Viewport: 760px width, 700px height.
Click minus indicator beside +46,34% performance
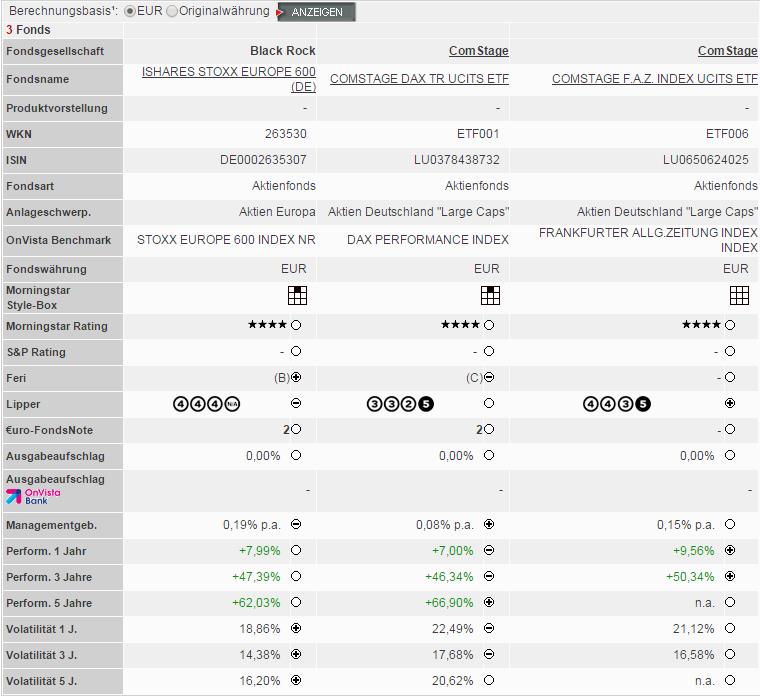tap(489, 576)
